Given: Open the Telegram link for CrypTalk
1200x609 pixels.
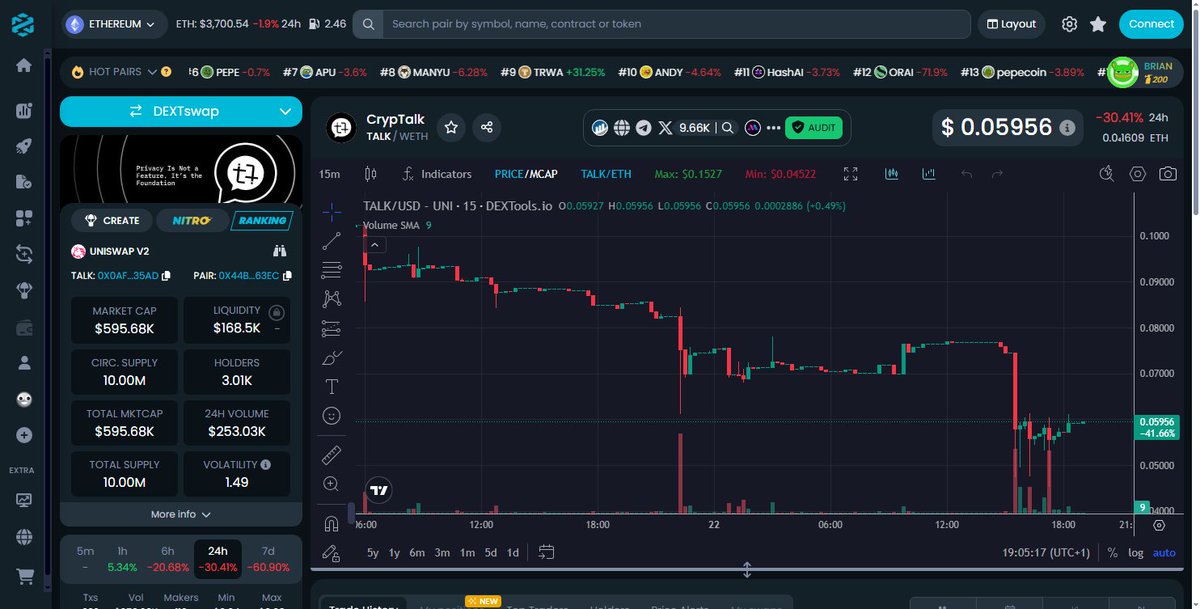Looking at the screenshot, I should [643, 128].
